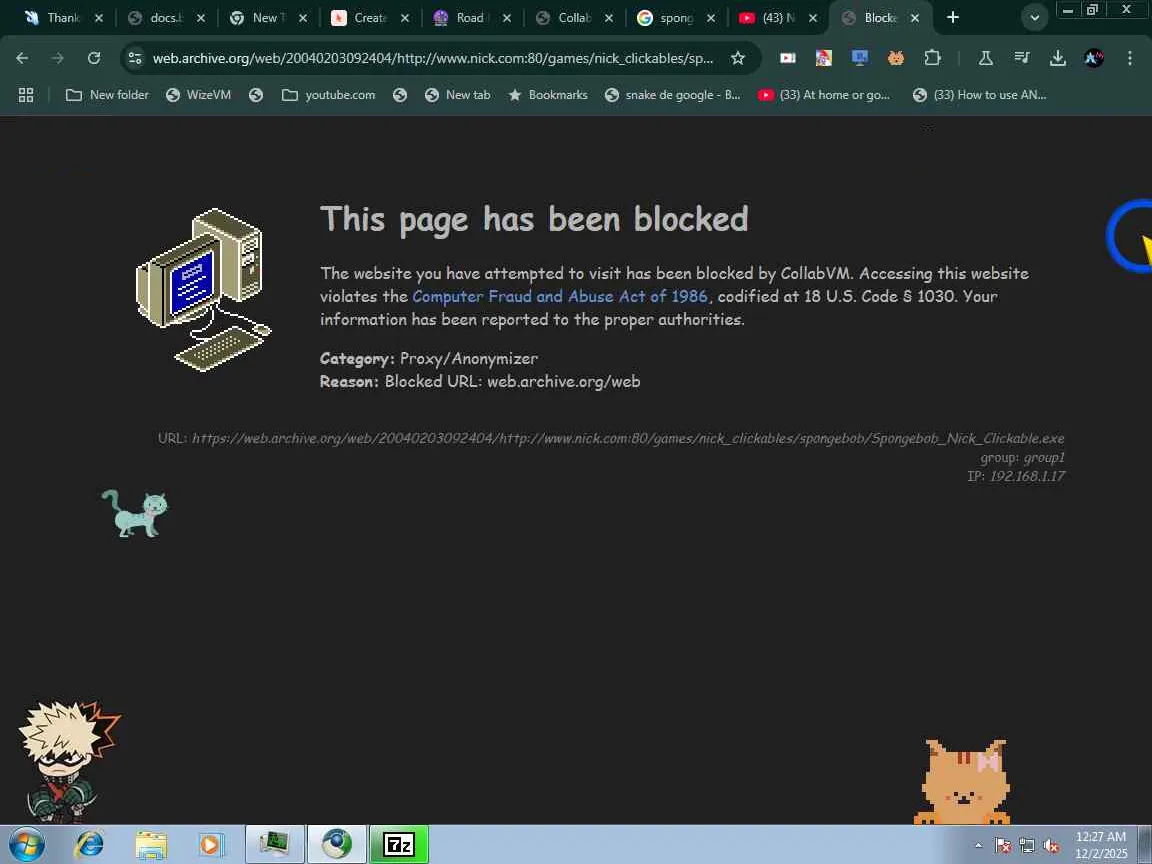This screenshot has width=1152, height=864.
Task: Close the 'Road' tab
Action: point(507,18)
